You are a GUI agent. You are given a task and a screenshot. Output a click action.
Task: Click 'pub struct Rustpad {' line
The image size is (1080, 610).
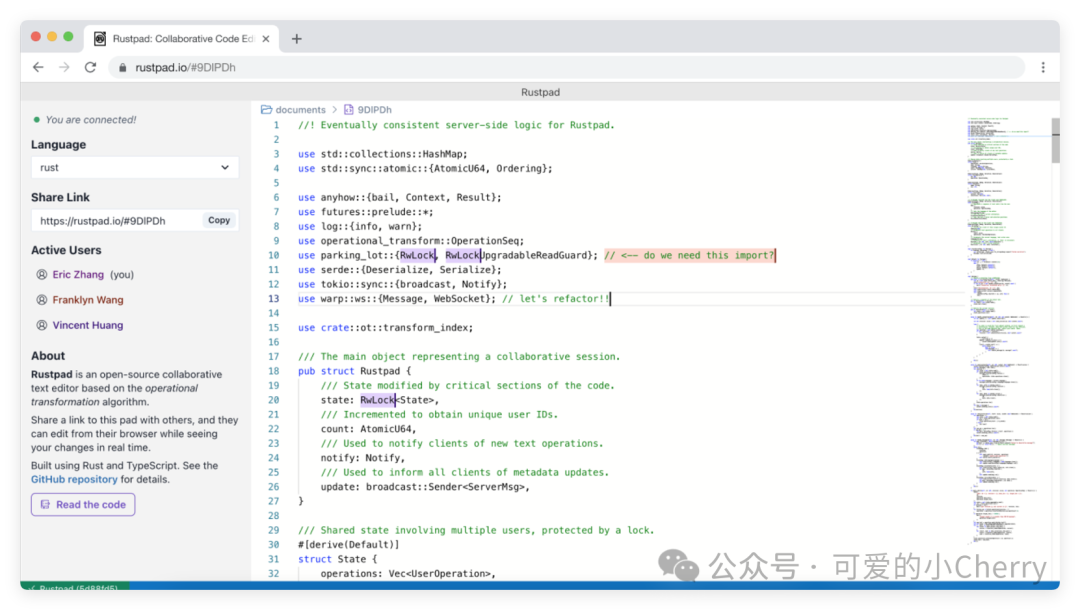(354, 371)
